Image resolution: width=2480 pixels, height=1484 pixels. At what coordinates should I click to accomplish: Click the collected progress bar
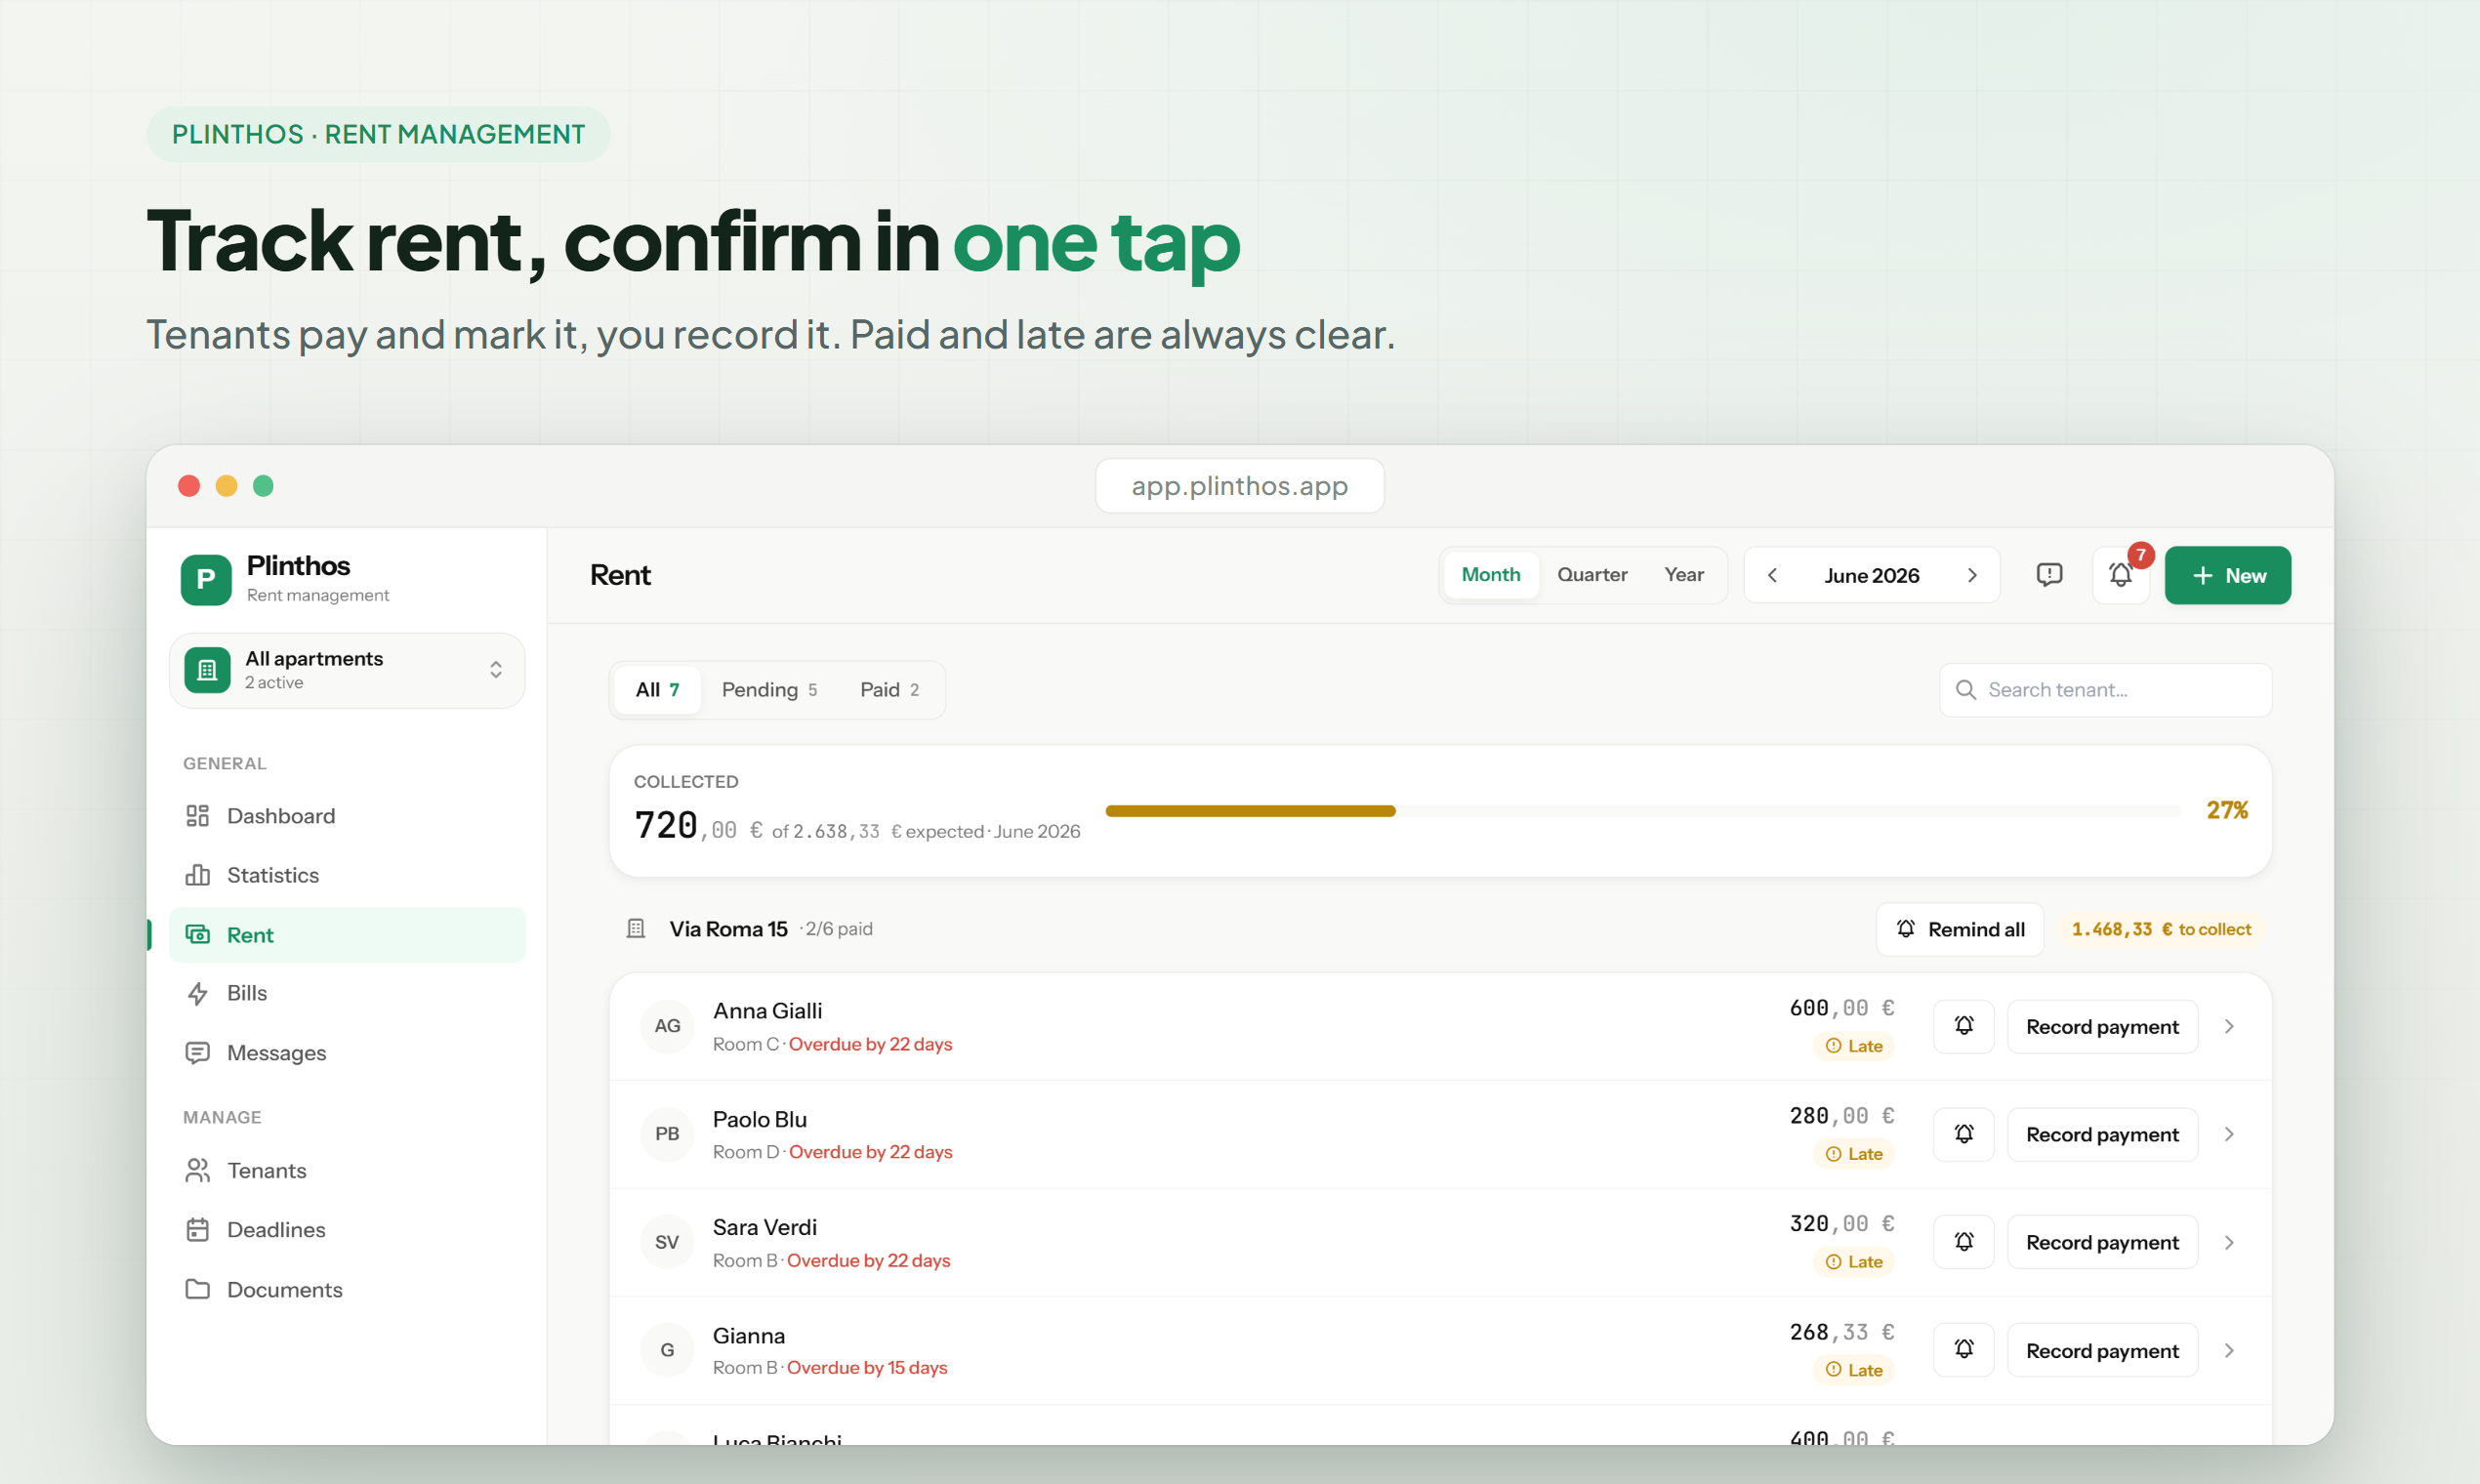pos(1643,811)
